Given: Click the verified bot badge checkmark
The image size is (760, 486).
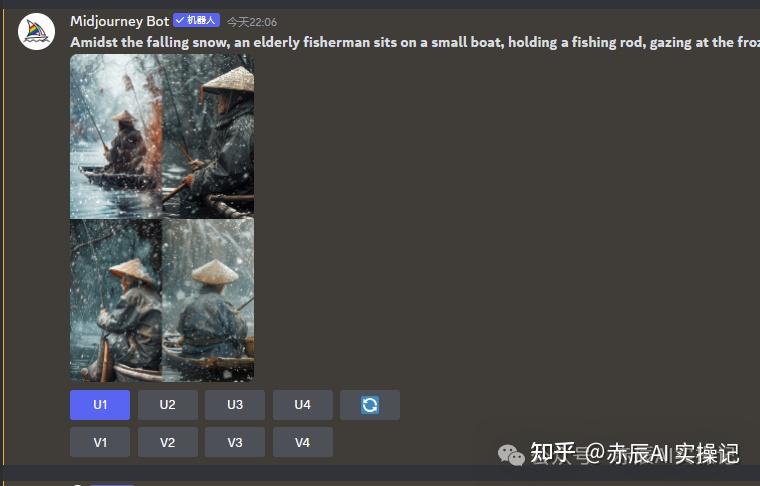Looking at the screenshot, I should tap(180, 20).
